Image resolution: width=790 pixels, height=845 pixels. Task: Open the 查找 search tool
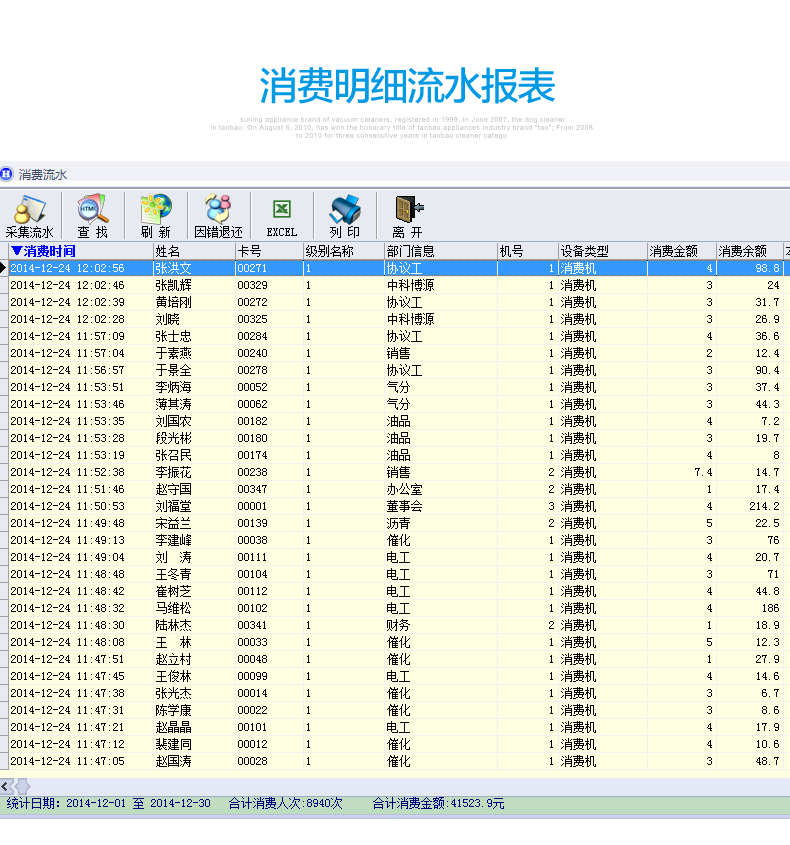pos(92,214)
